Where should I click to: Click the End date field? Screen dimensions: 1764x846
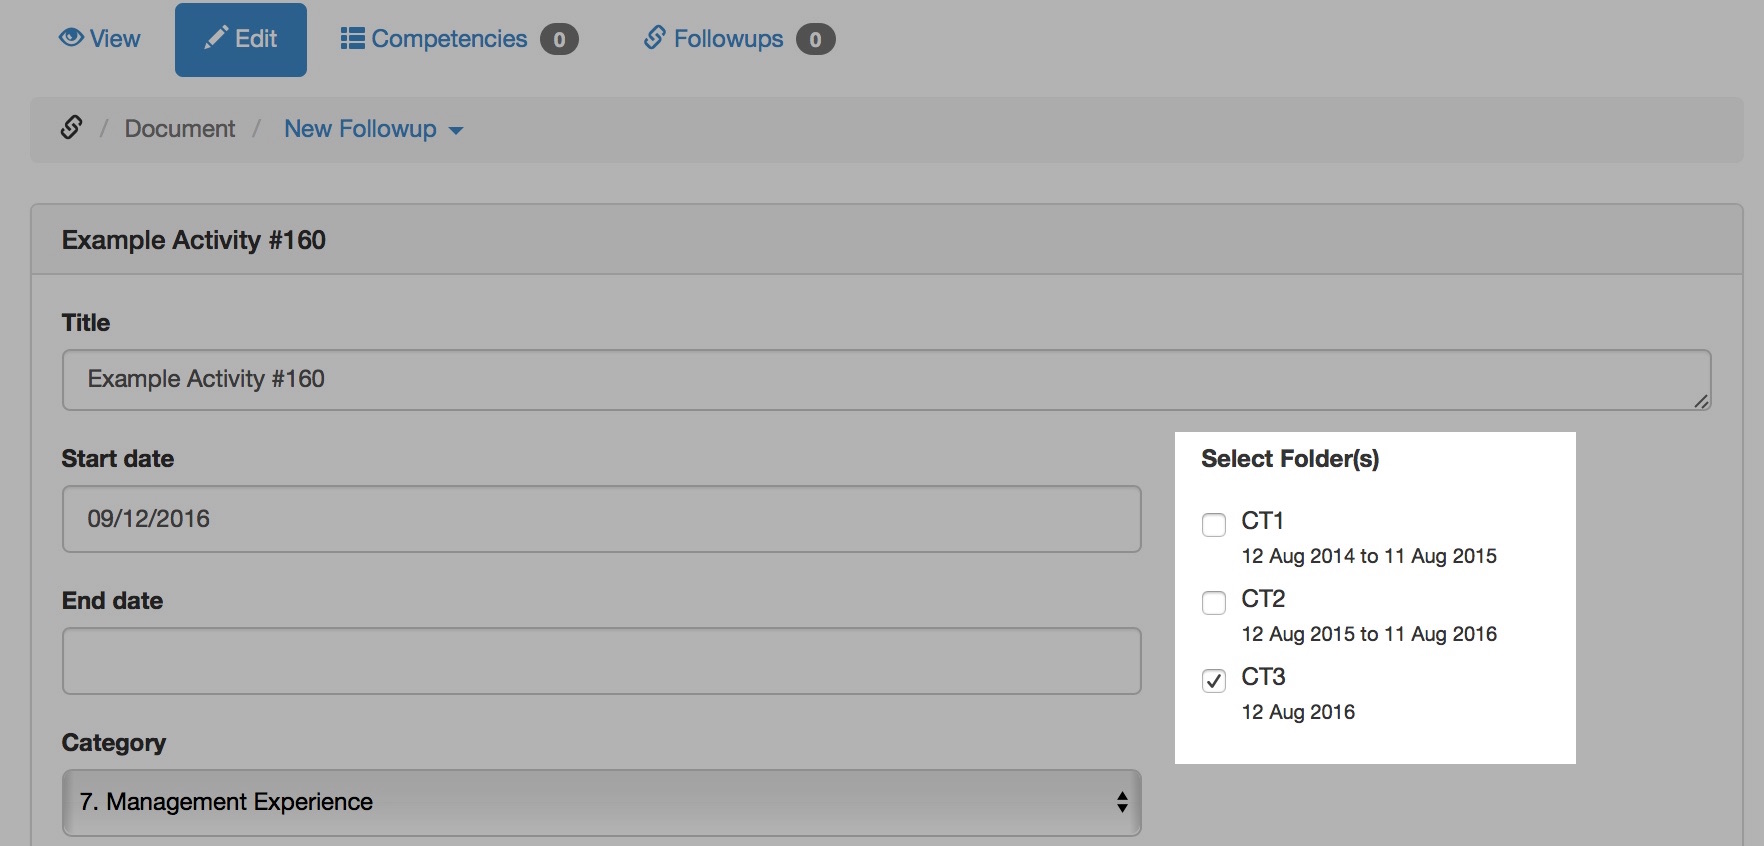600,661
